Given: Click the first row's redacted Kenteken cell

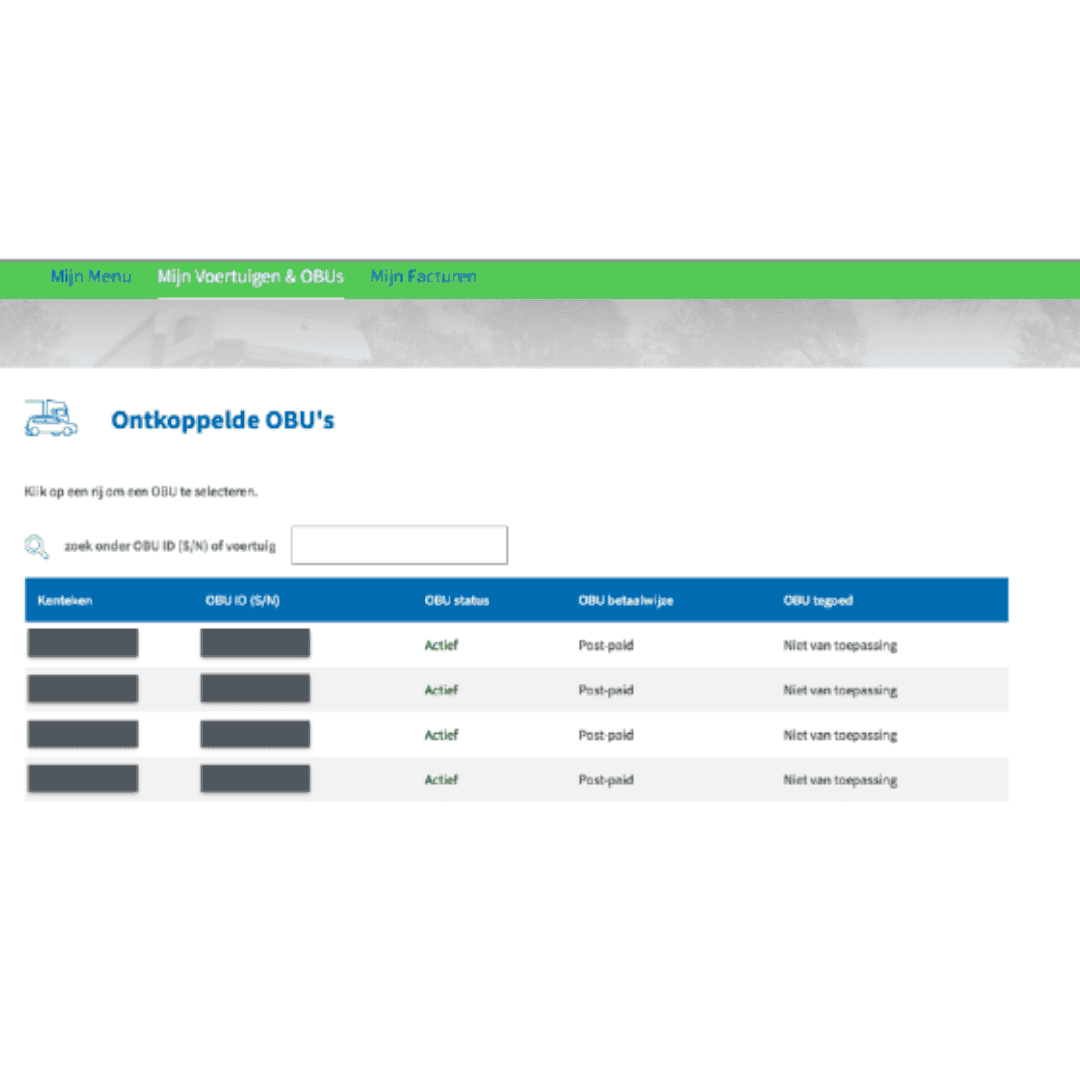Looking at the screenshot, I should 83,644.
